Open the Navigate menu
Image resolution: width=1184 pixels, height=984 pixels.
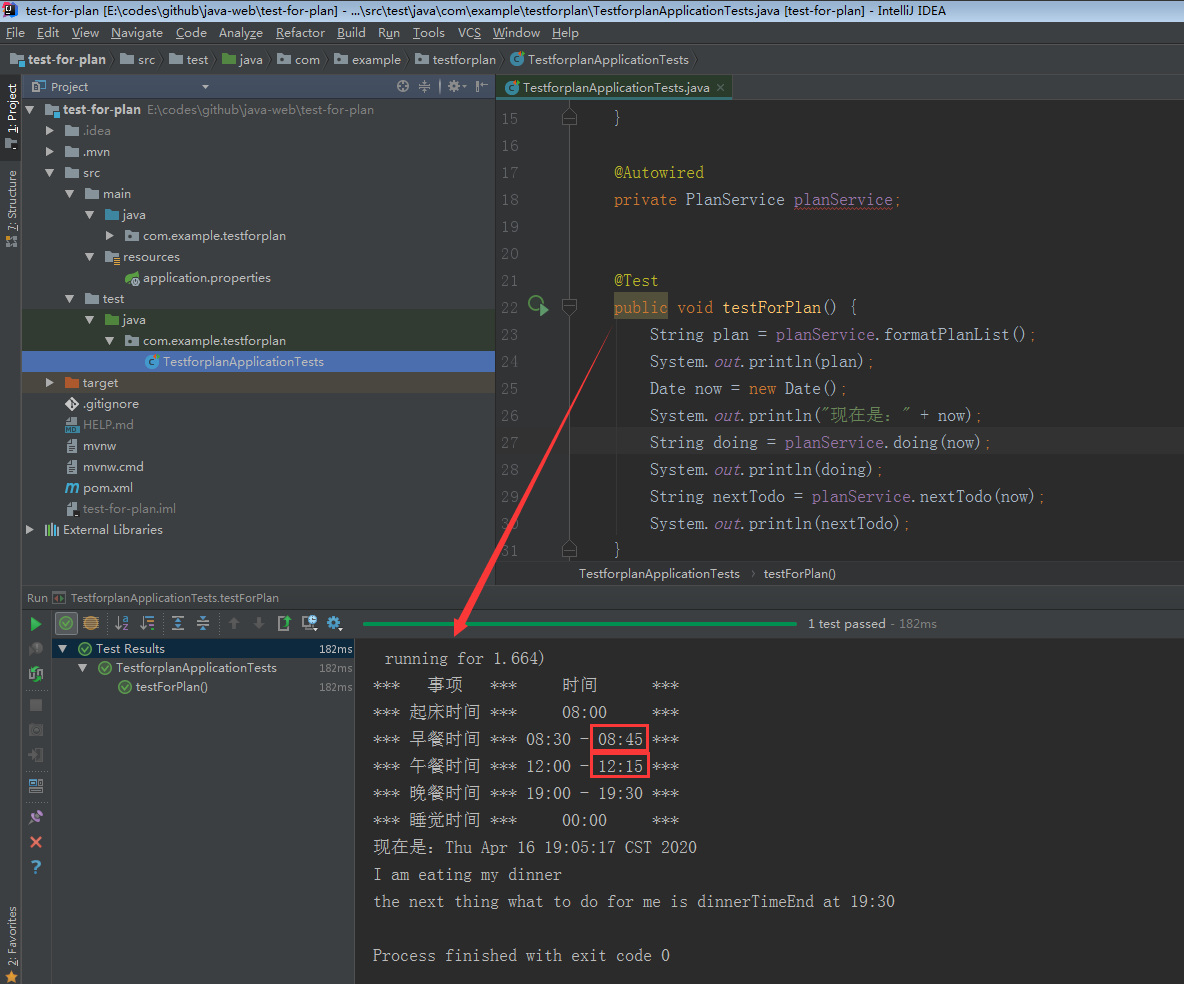(x=137, y=32)
